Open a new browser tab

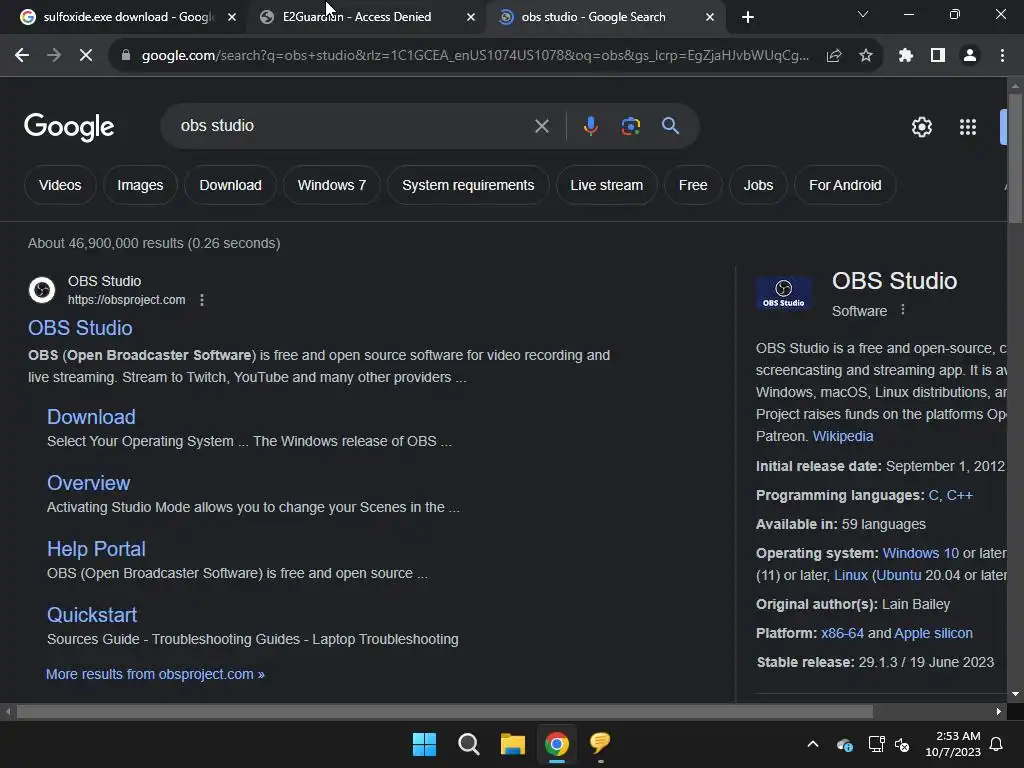748,17
